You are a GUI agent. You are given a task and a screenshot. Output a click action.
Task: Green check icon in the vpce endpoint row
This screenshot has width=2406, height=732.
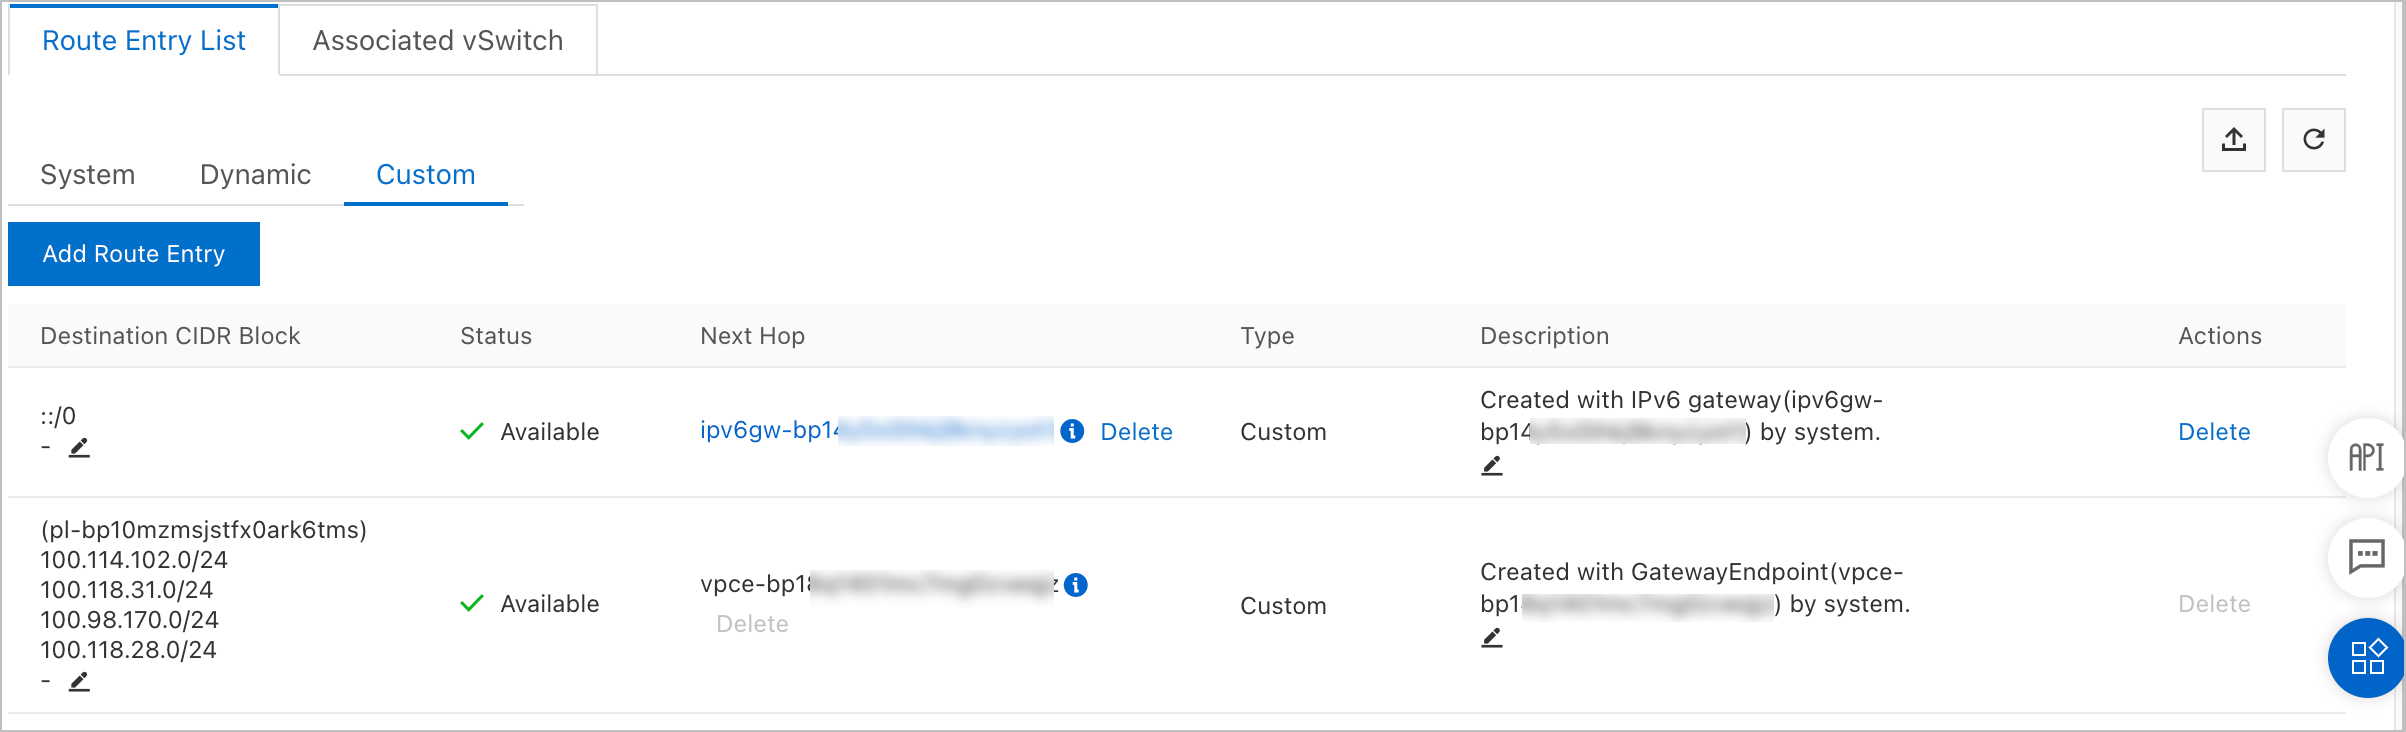tap(472, 603)
